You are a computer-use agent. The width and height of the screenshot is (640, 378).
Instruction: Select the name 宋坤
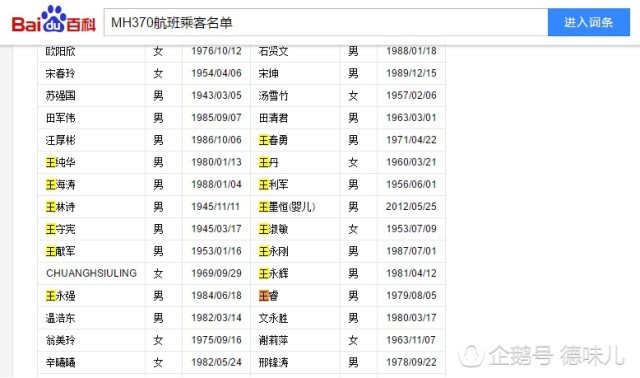point(269,73)
